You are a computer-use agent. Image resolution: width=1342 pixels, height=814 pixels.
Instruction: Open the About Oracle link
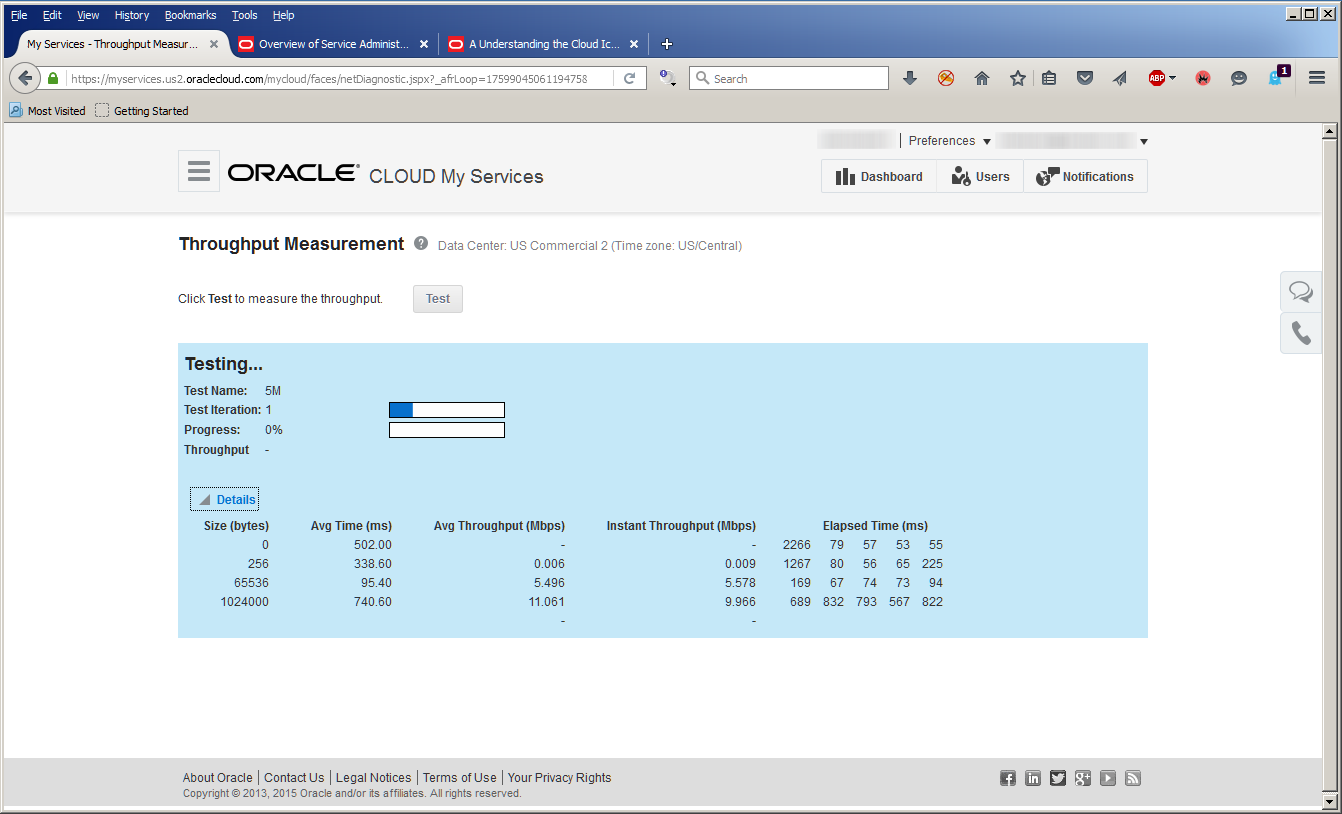[x=217, y=778]
